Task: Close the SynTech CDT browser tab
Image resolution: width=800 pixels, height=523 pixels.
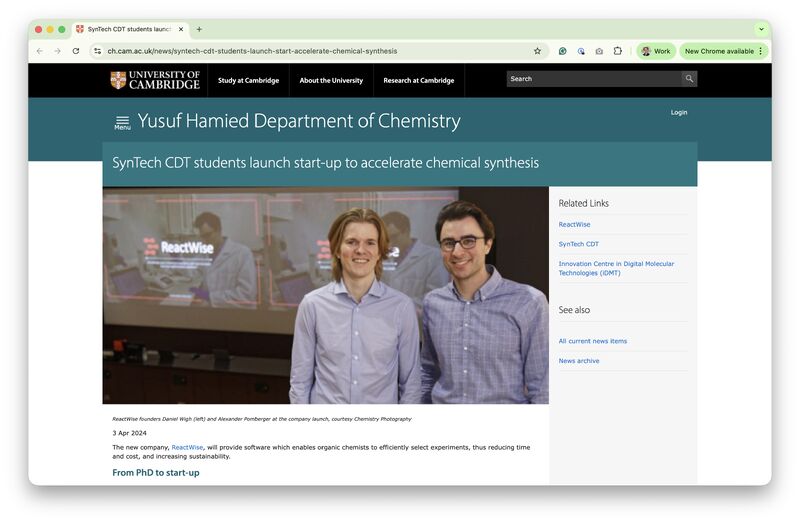Action: pyautogui.click(x=181, y=29)
